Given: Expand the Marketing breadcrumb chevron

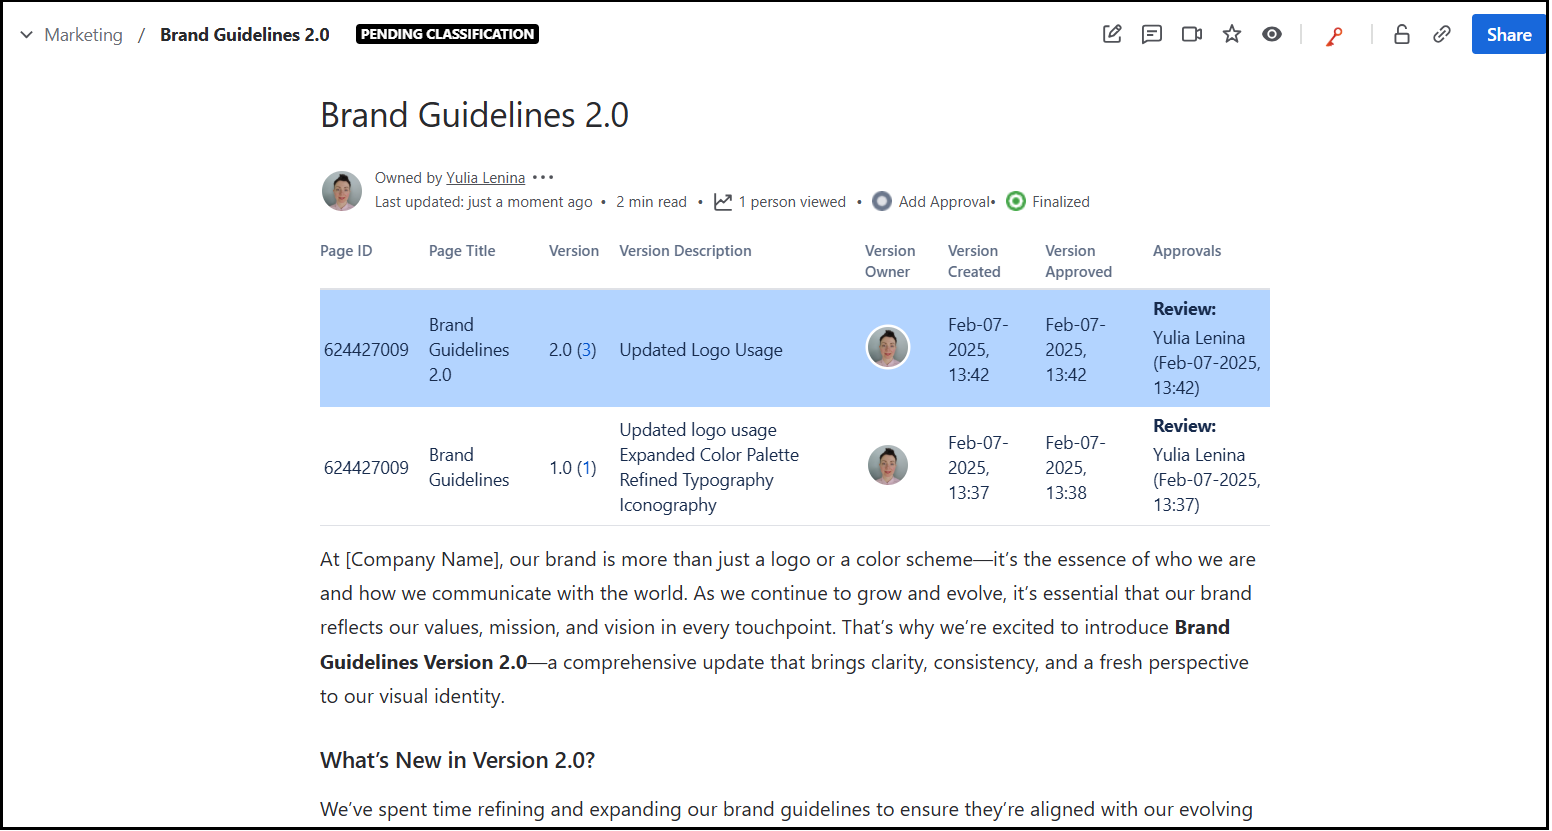Looking at the screenshot, I should click(x=25, y=33).
